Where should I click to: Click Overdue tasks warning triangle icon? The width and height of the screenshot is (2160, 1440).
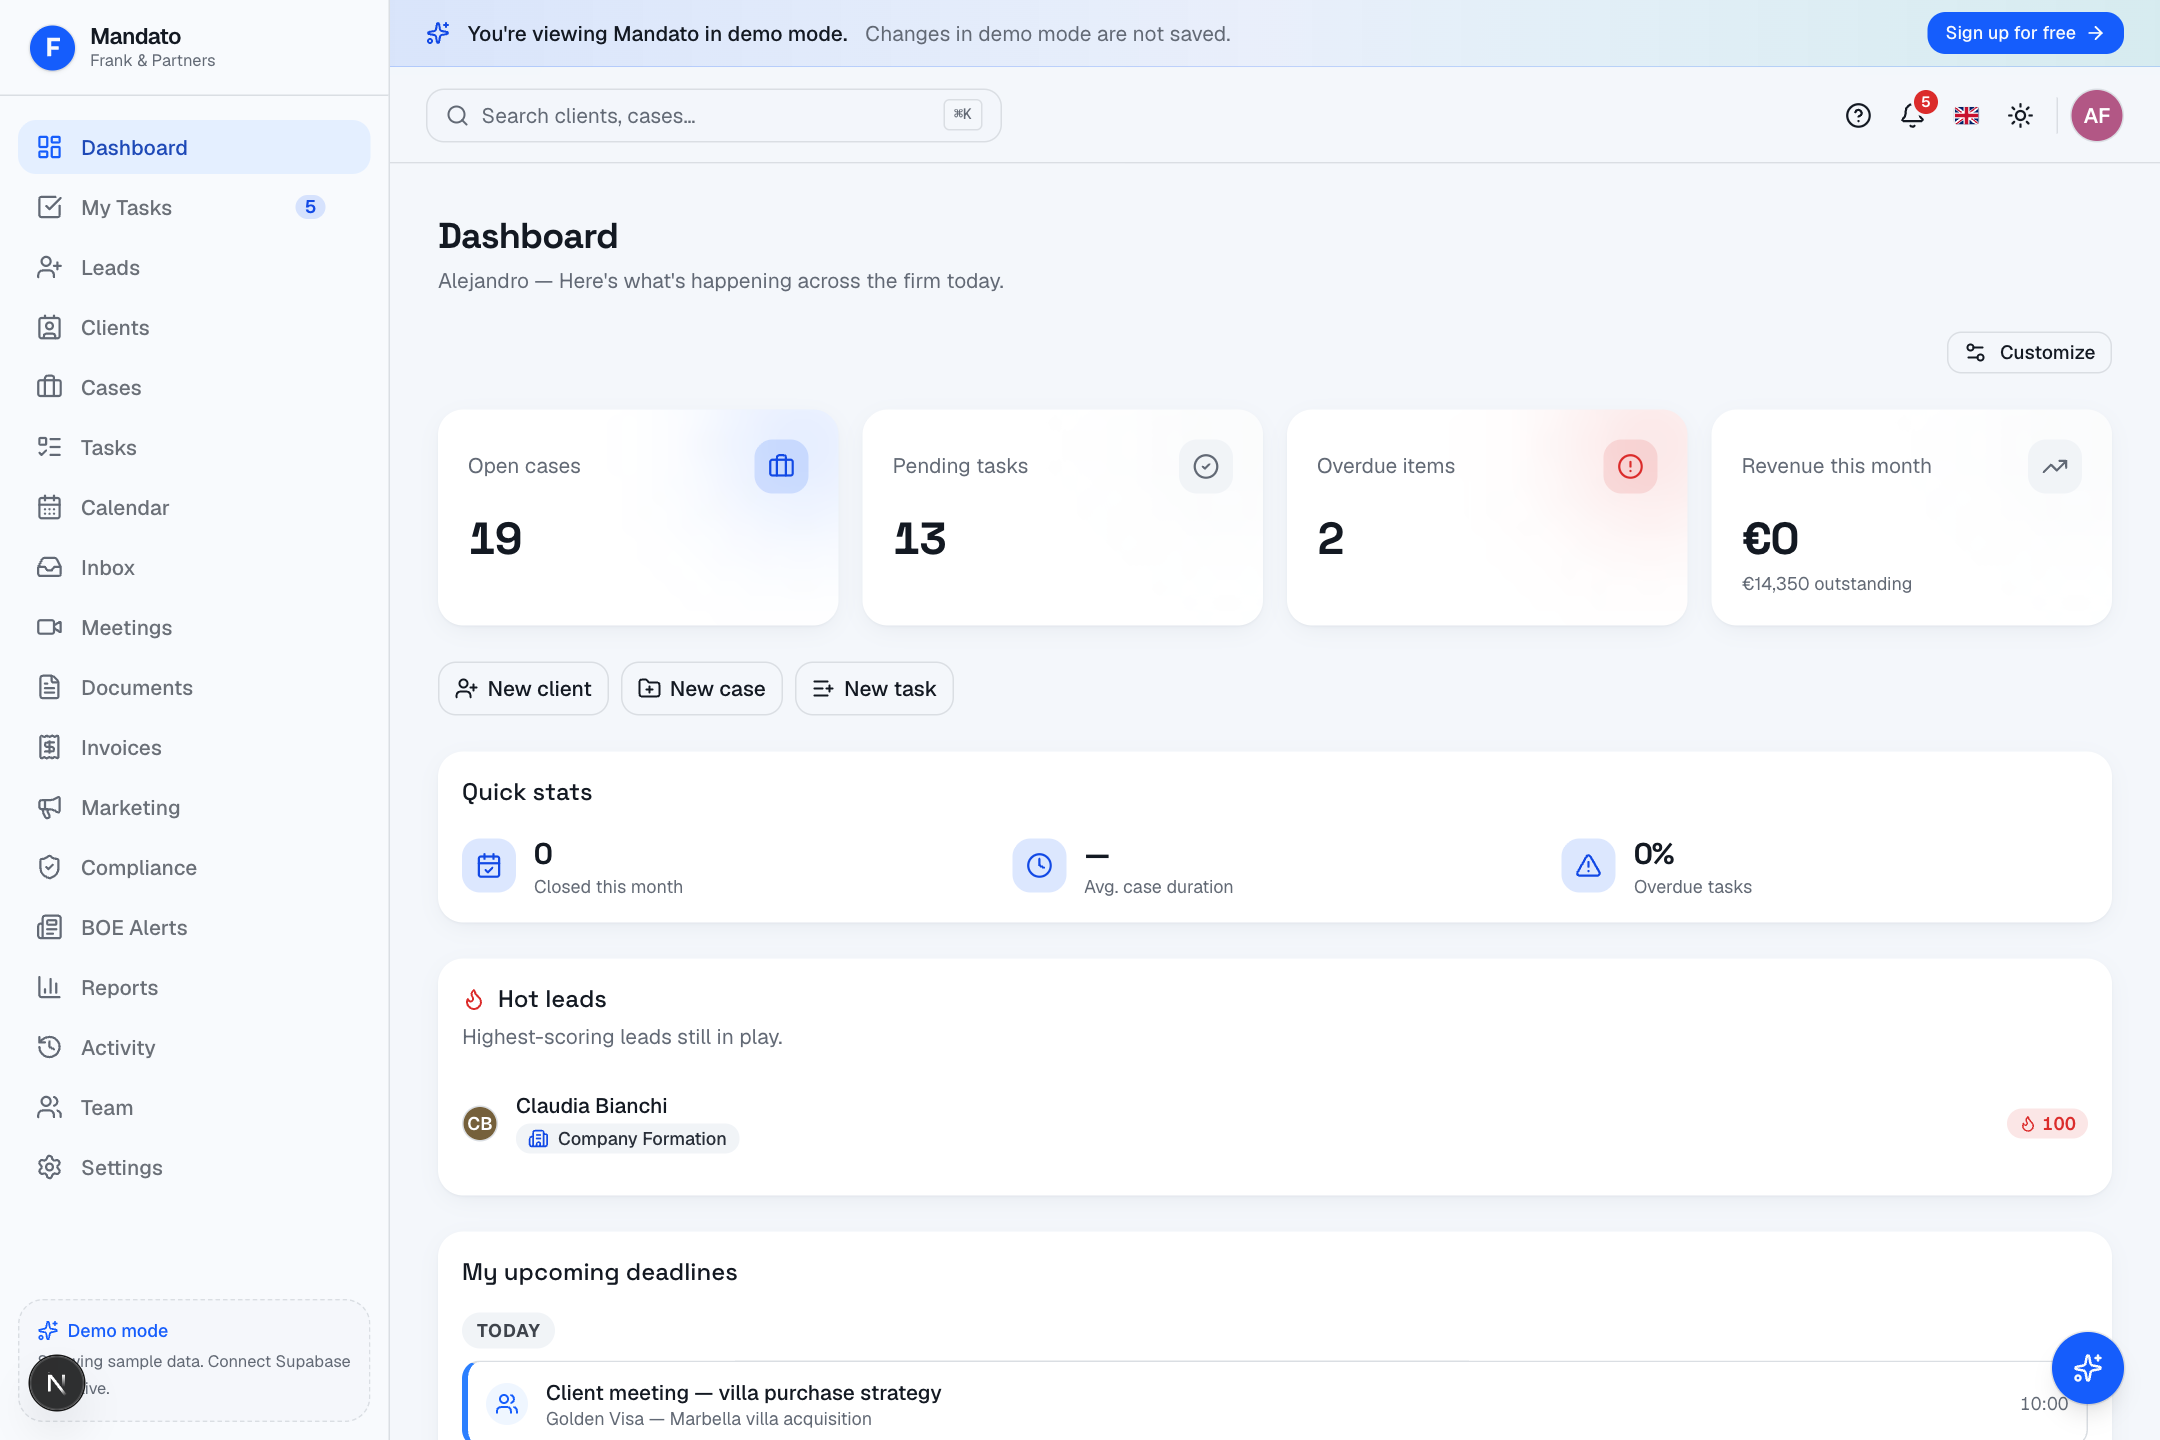coord(1588,866)
